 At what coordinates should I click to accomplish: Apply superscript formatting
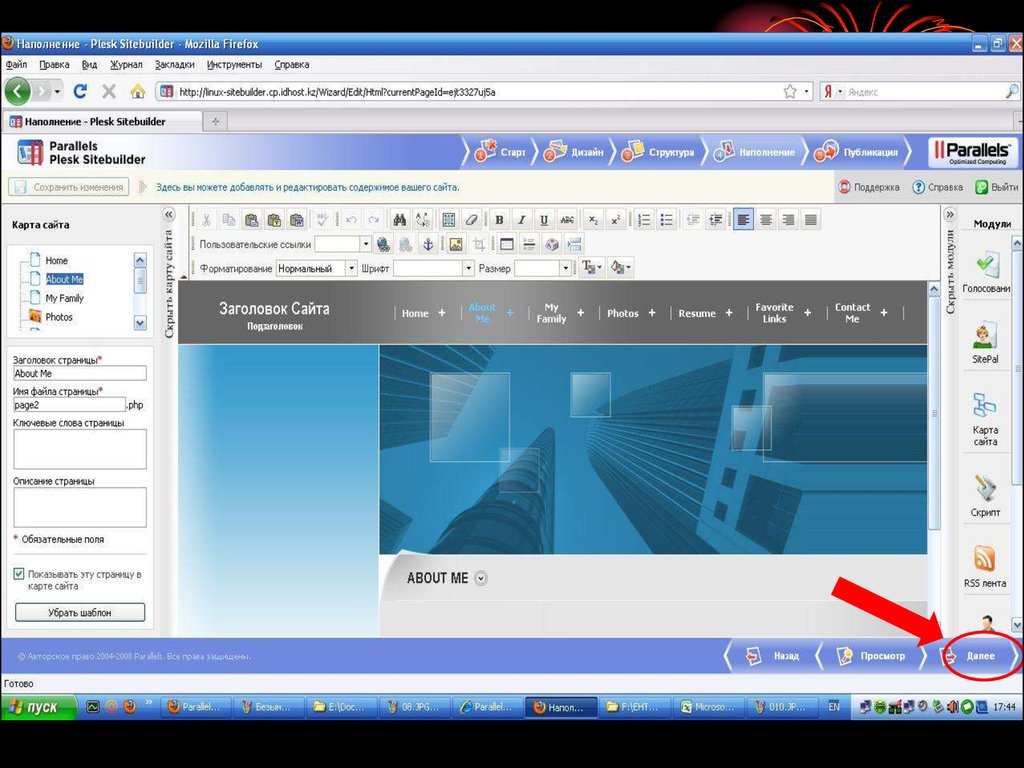click(x=615, y=220)
